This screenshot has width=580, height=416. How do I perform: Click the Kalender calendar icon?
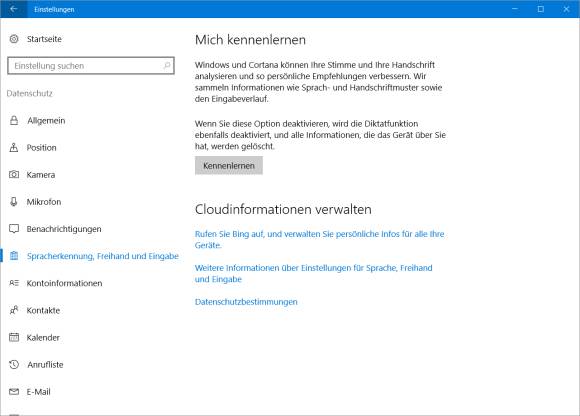point(14,337)
